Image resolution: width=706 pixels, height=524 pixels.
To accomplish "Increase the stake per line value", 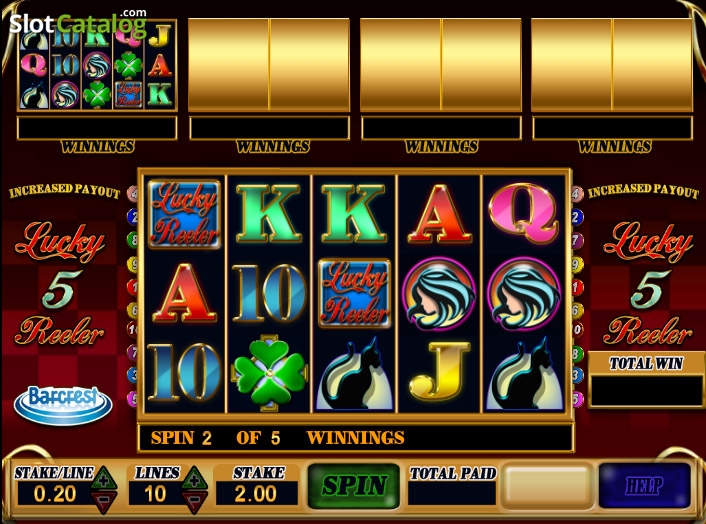I will pyautogui.click(x=104, y=478).
